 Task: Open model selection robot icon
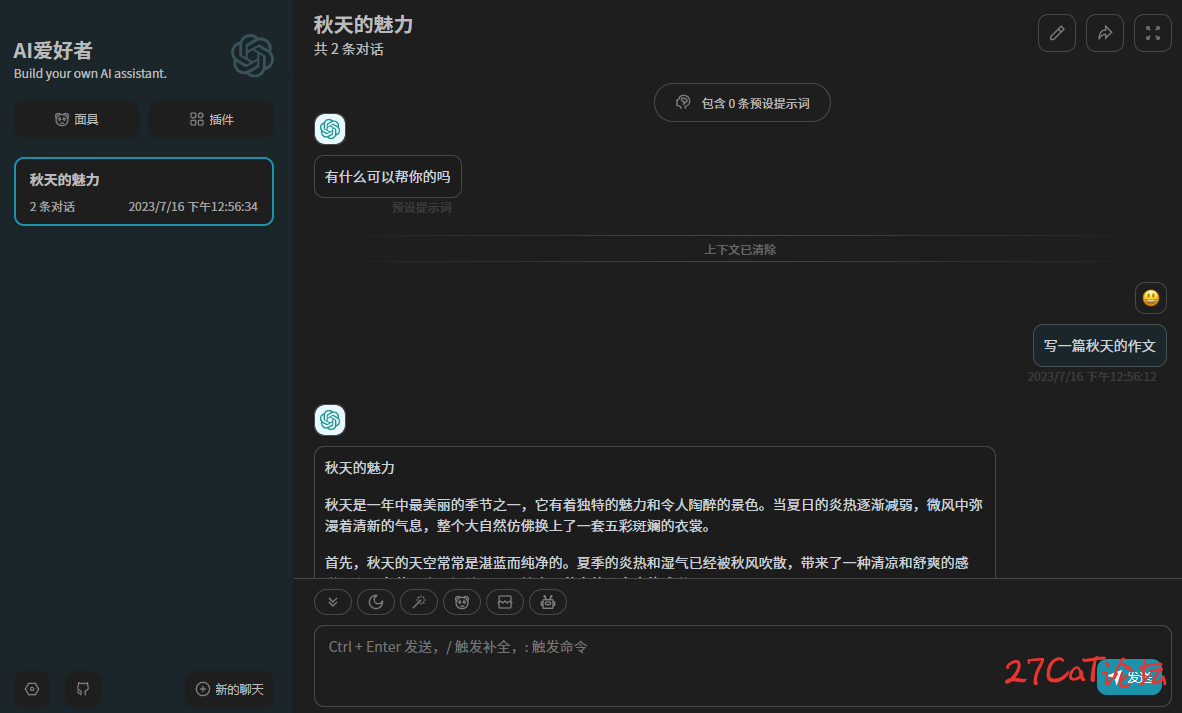(x=548, y=601)
